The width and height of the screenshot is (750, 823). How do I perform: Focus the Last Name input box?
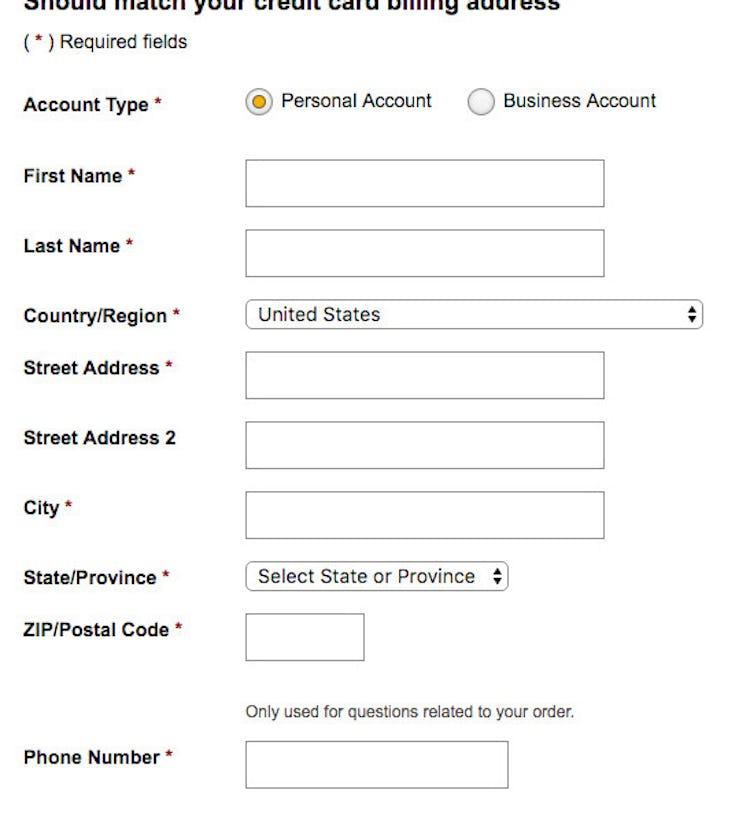pos(424,253)
